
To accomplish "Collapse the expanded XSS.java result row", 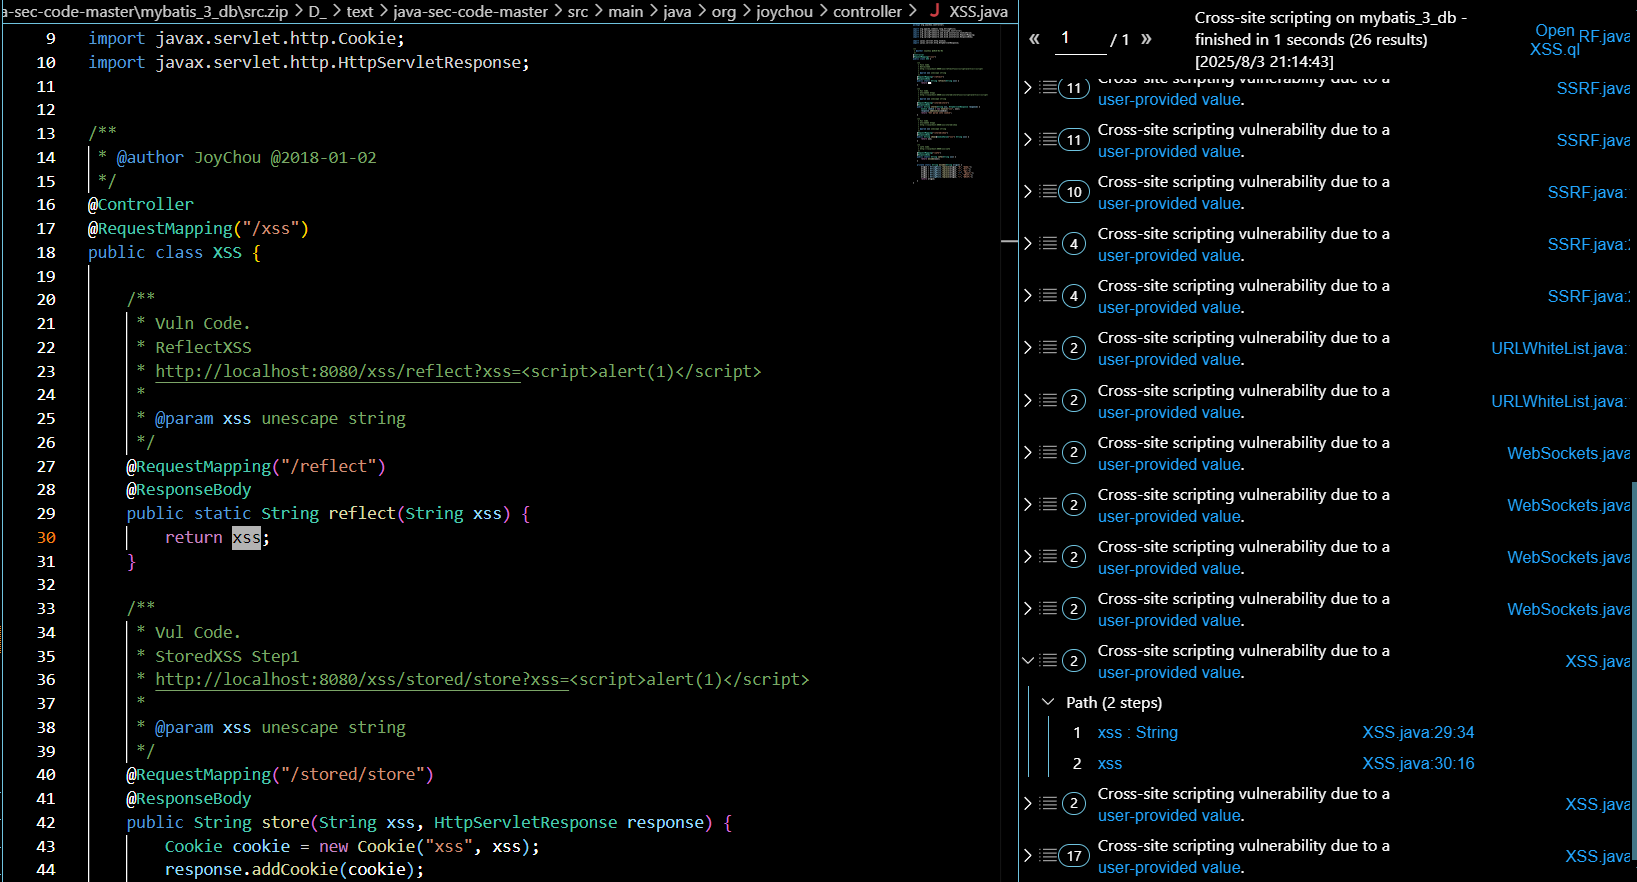I will tap(1028, 660).
